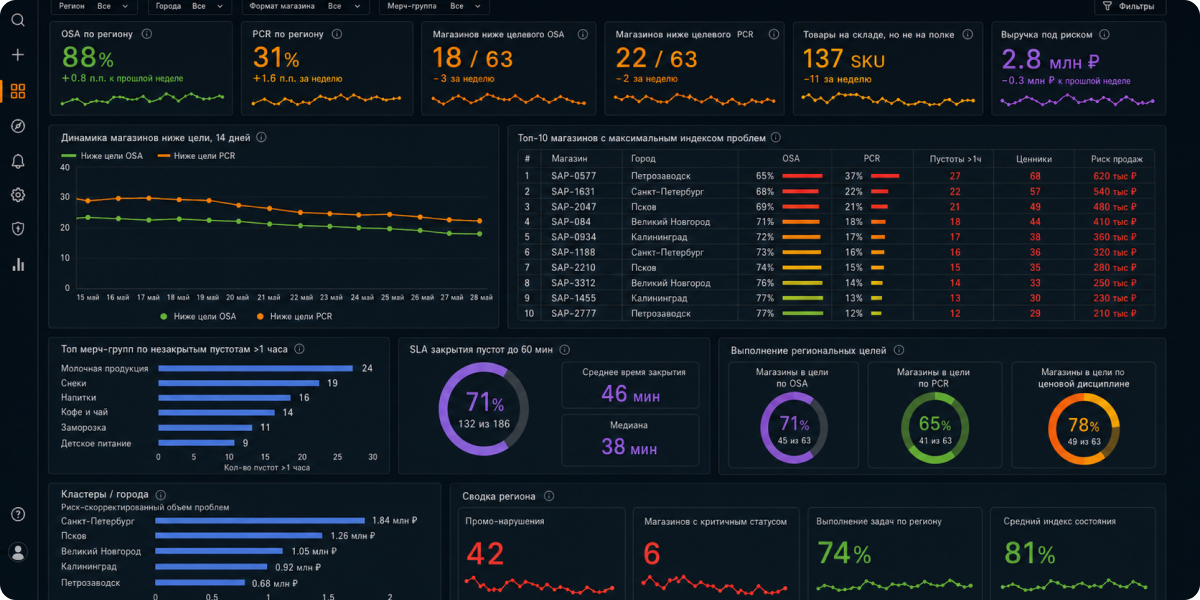Open the shield security icon
1200x600 pixels.
click(17, 229)
